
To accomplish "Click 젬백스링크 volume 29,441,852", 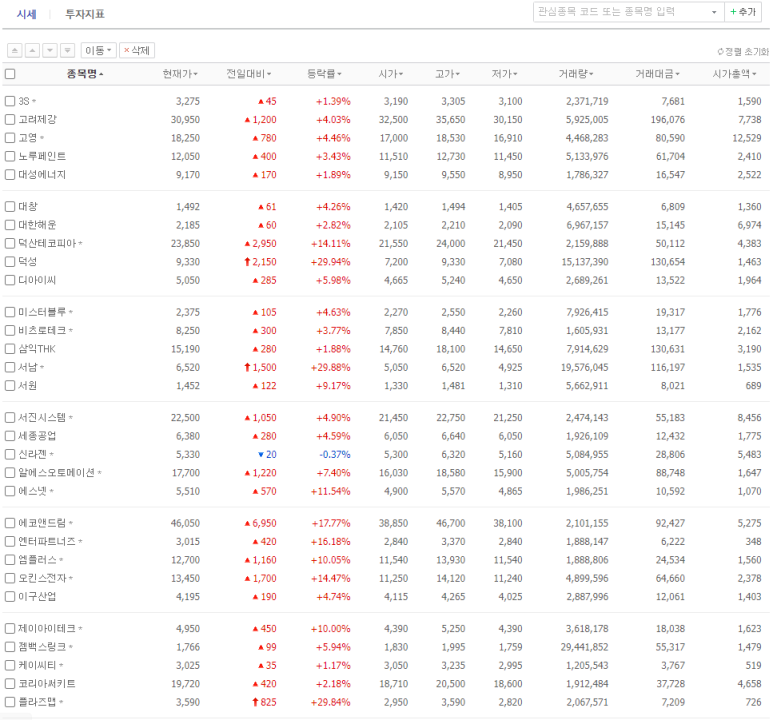I will tap(584, 647).
